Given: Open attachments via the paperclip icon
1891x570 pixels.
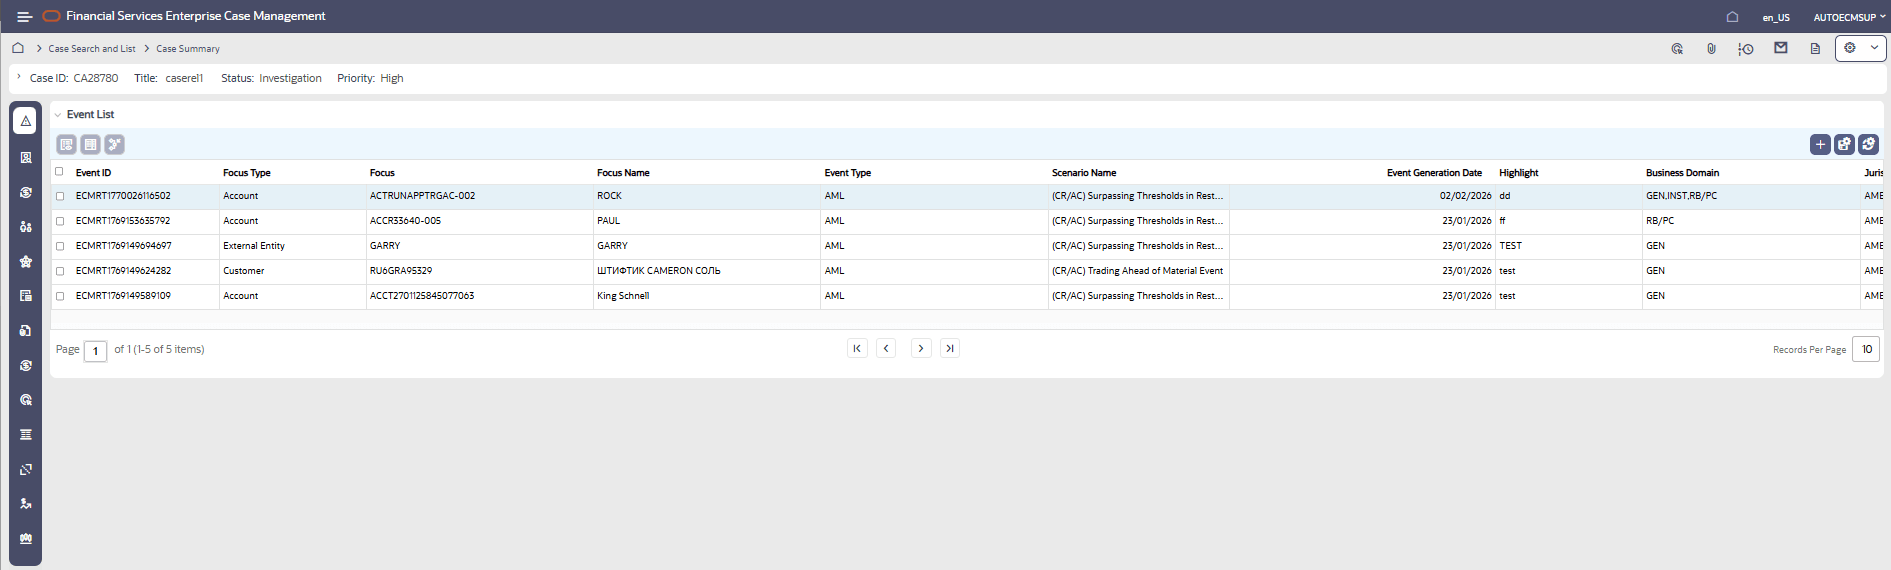Looking at the screenshot, I should (1711, 48).
